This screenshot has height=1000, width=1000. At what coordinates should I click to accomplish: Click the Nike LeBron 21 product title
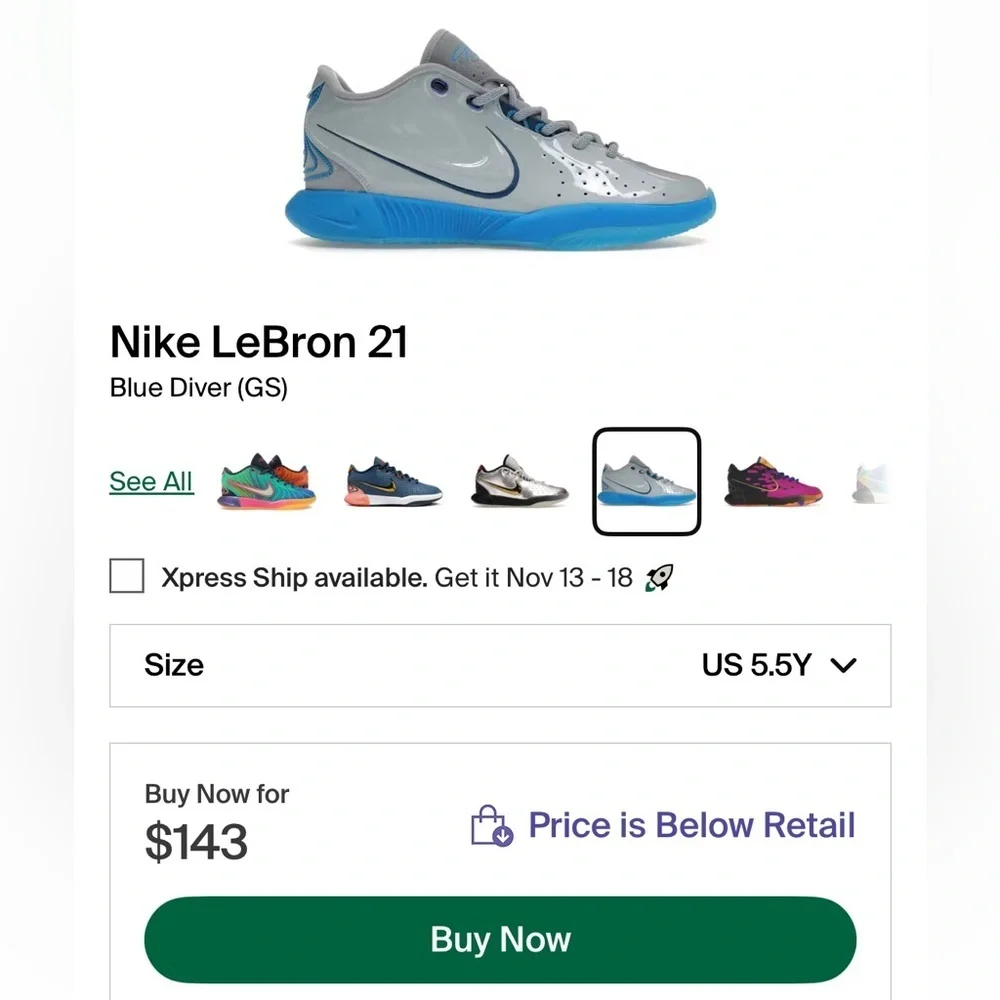[x=259, y=343]
